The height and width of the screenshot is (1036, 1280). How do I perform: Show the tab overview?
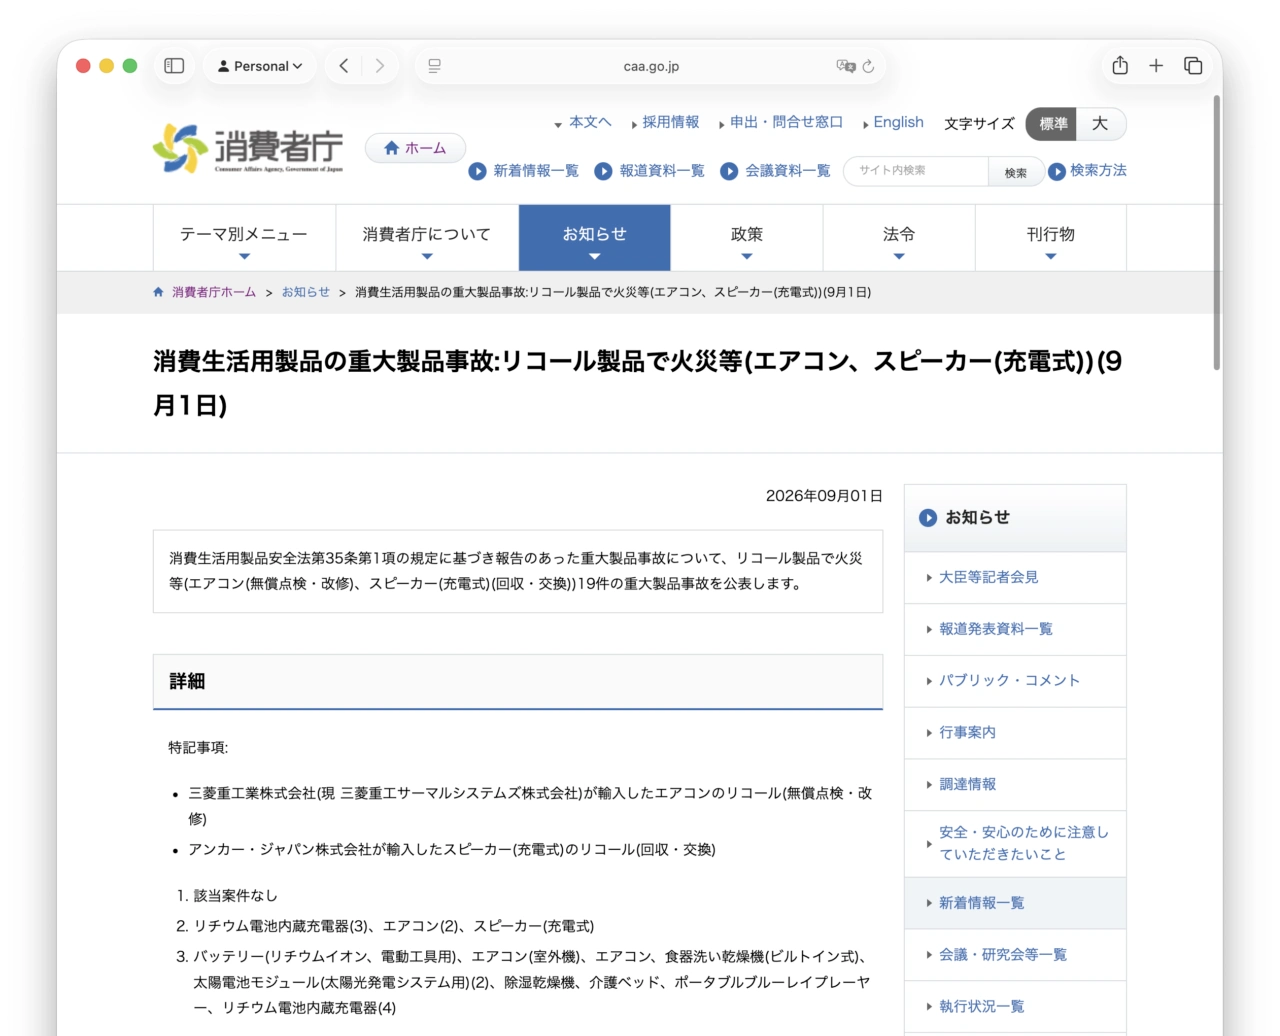tap(1193, 66)
